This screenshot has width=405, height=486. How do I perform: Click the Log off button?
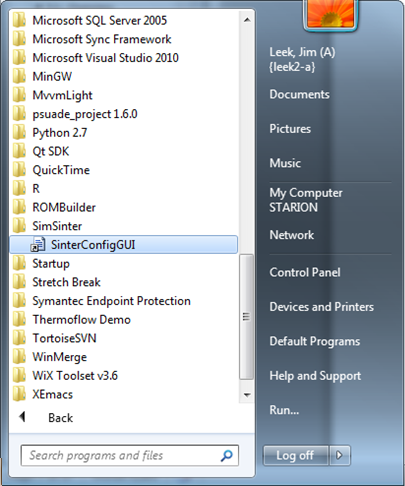(295, 455)
